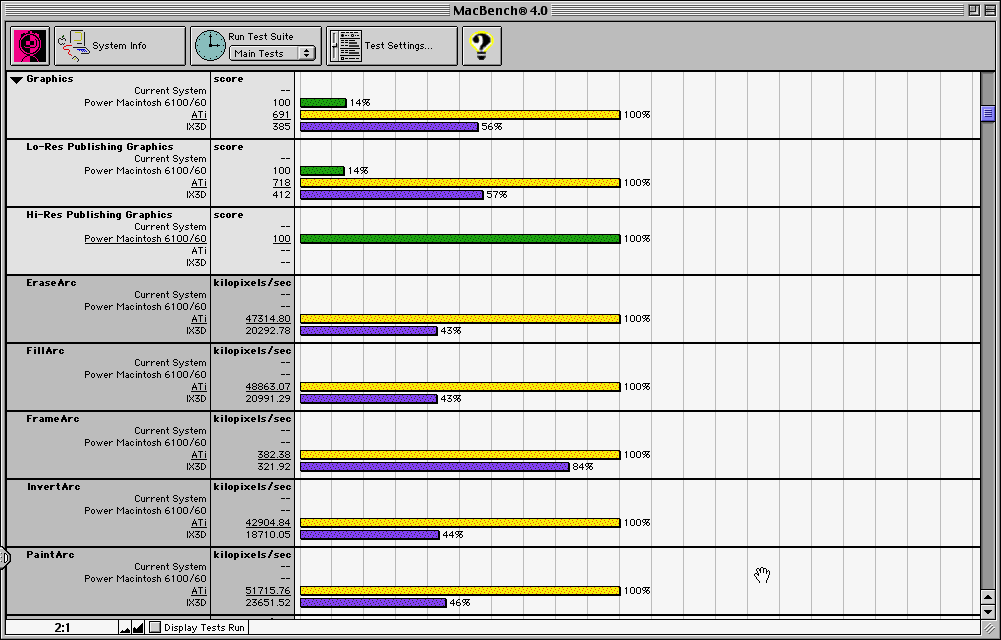
Task: Click the large chart zoom-in icon
Action: click(138, 628)
